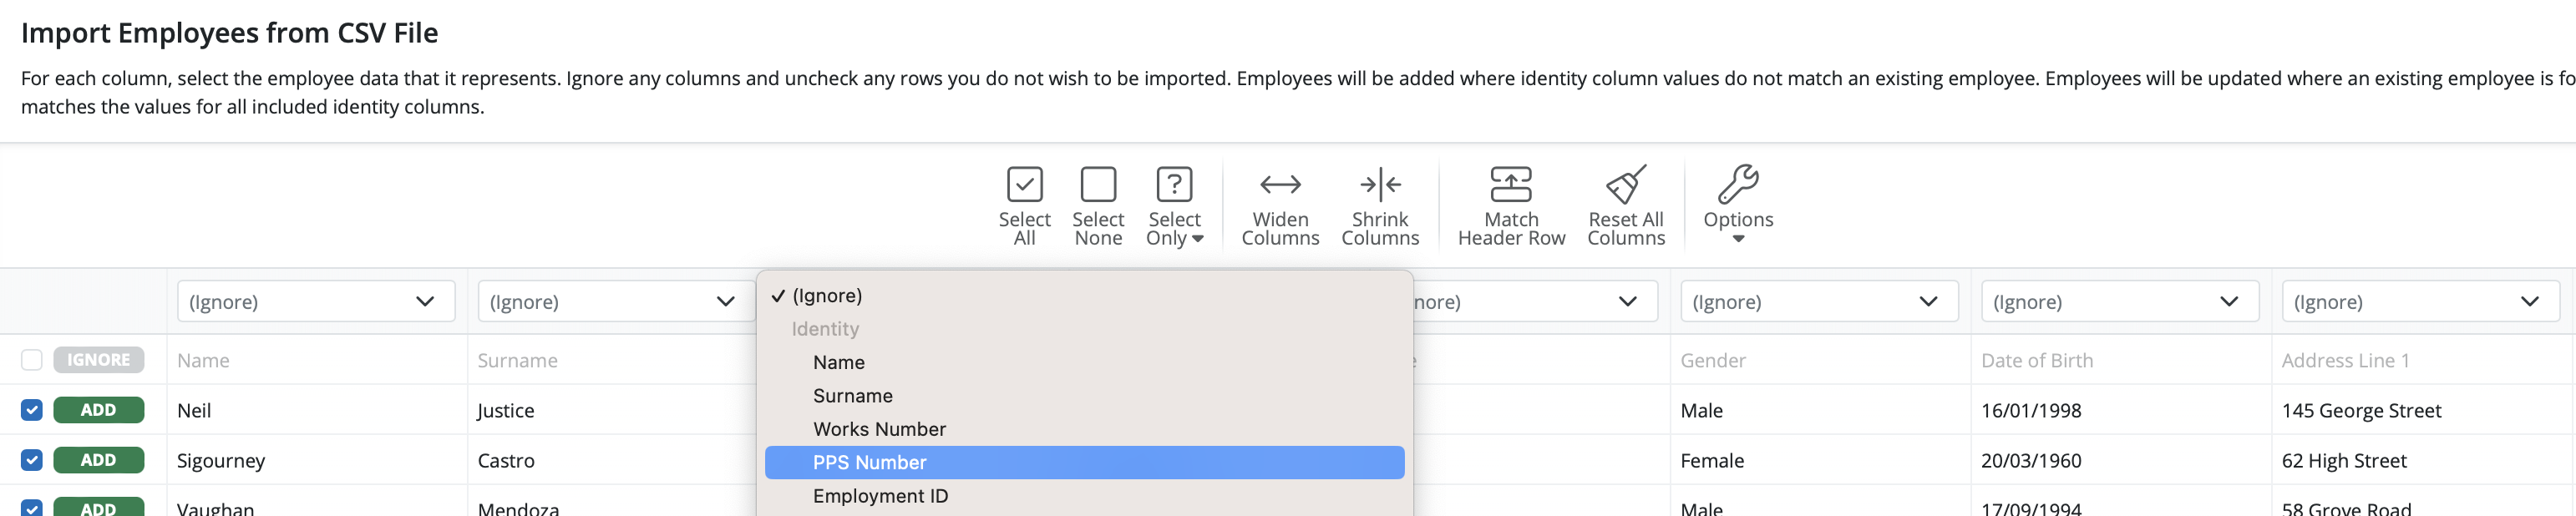Click the Select None icon

click(1097, 185)
